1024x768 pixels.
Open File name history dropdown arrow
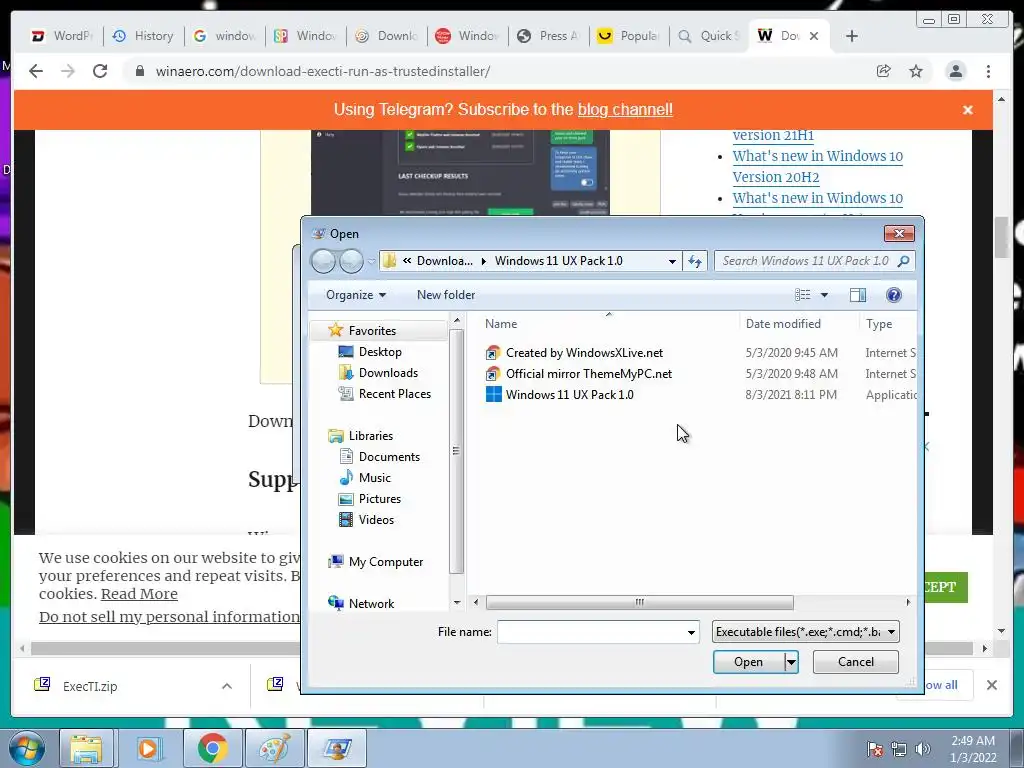tap(691, 632)
